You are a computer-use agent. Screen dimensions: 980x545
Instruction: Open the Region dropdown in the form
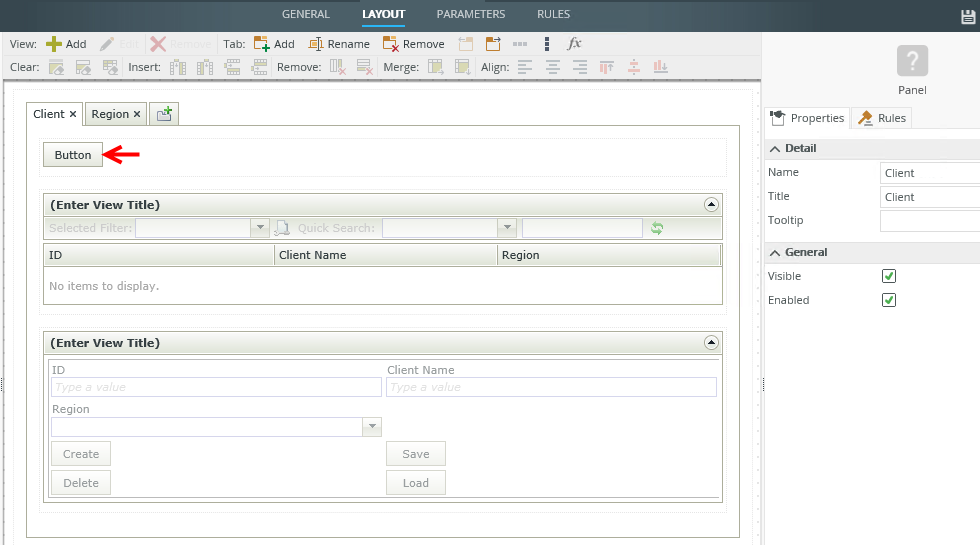(372, 427)
